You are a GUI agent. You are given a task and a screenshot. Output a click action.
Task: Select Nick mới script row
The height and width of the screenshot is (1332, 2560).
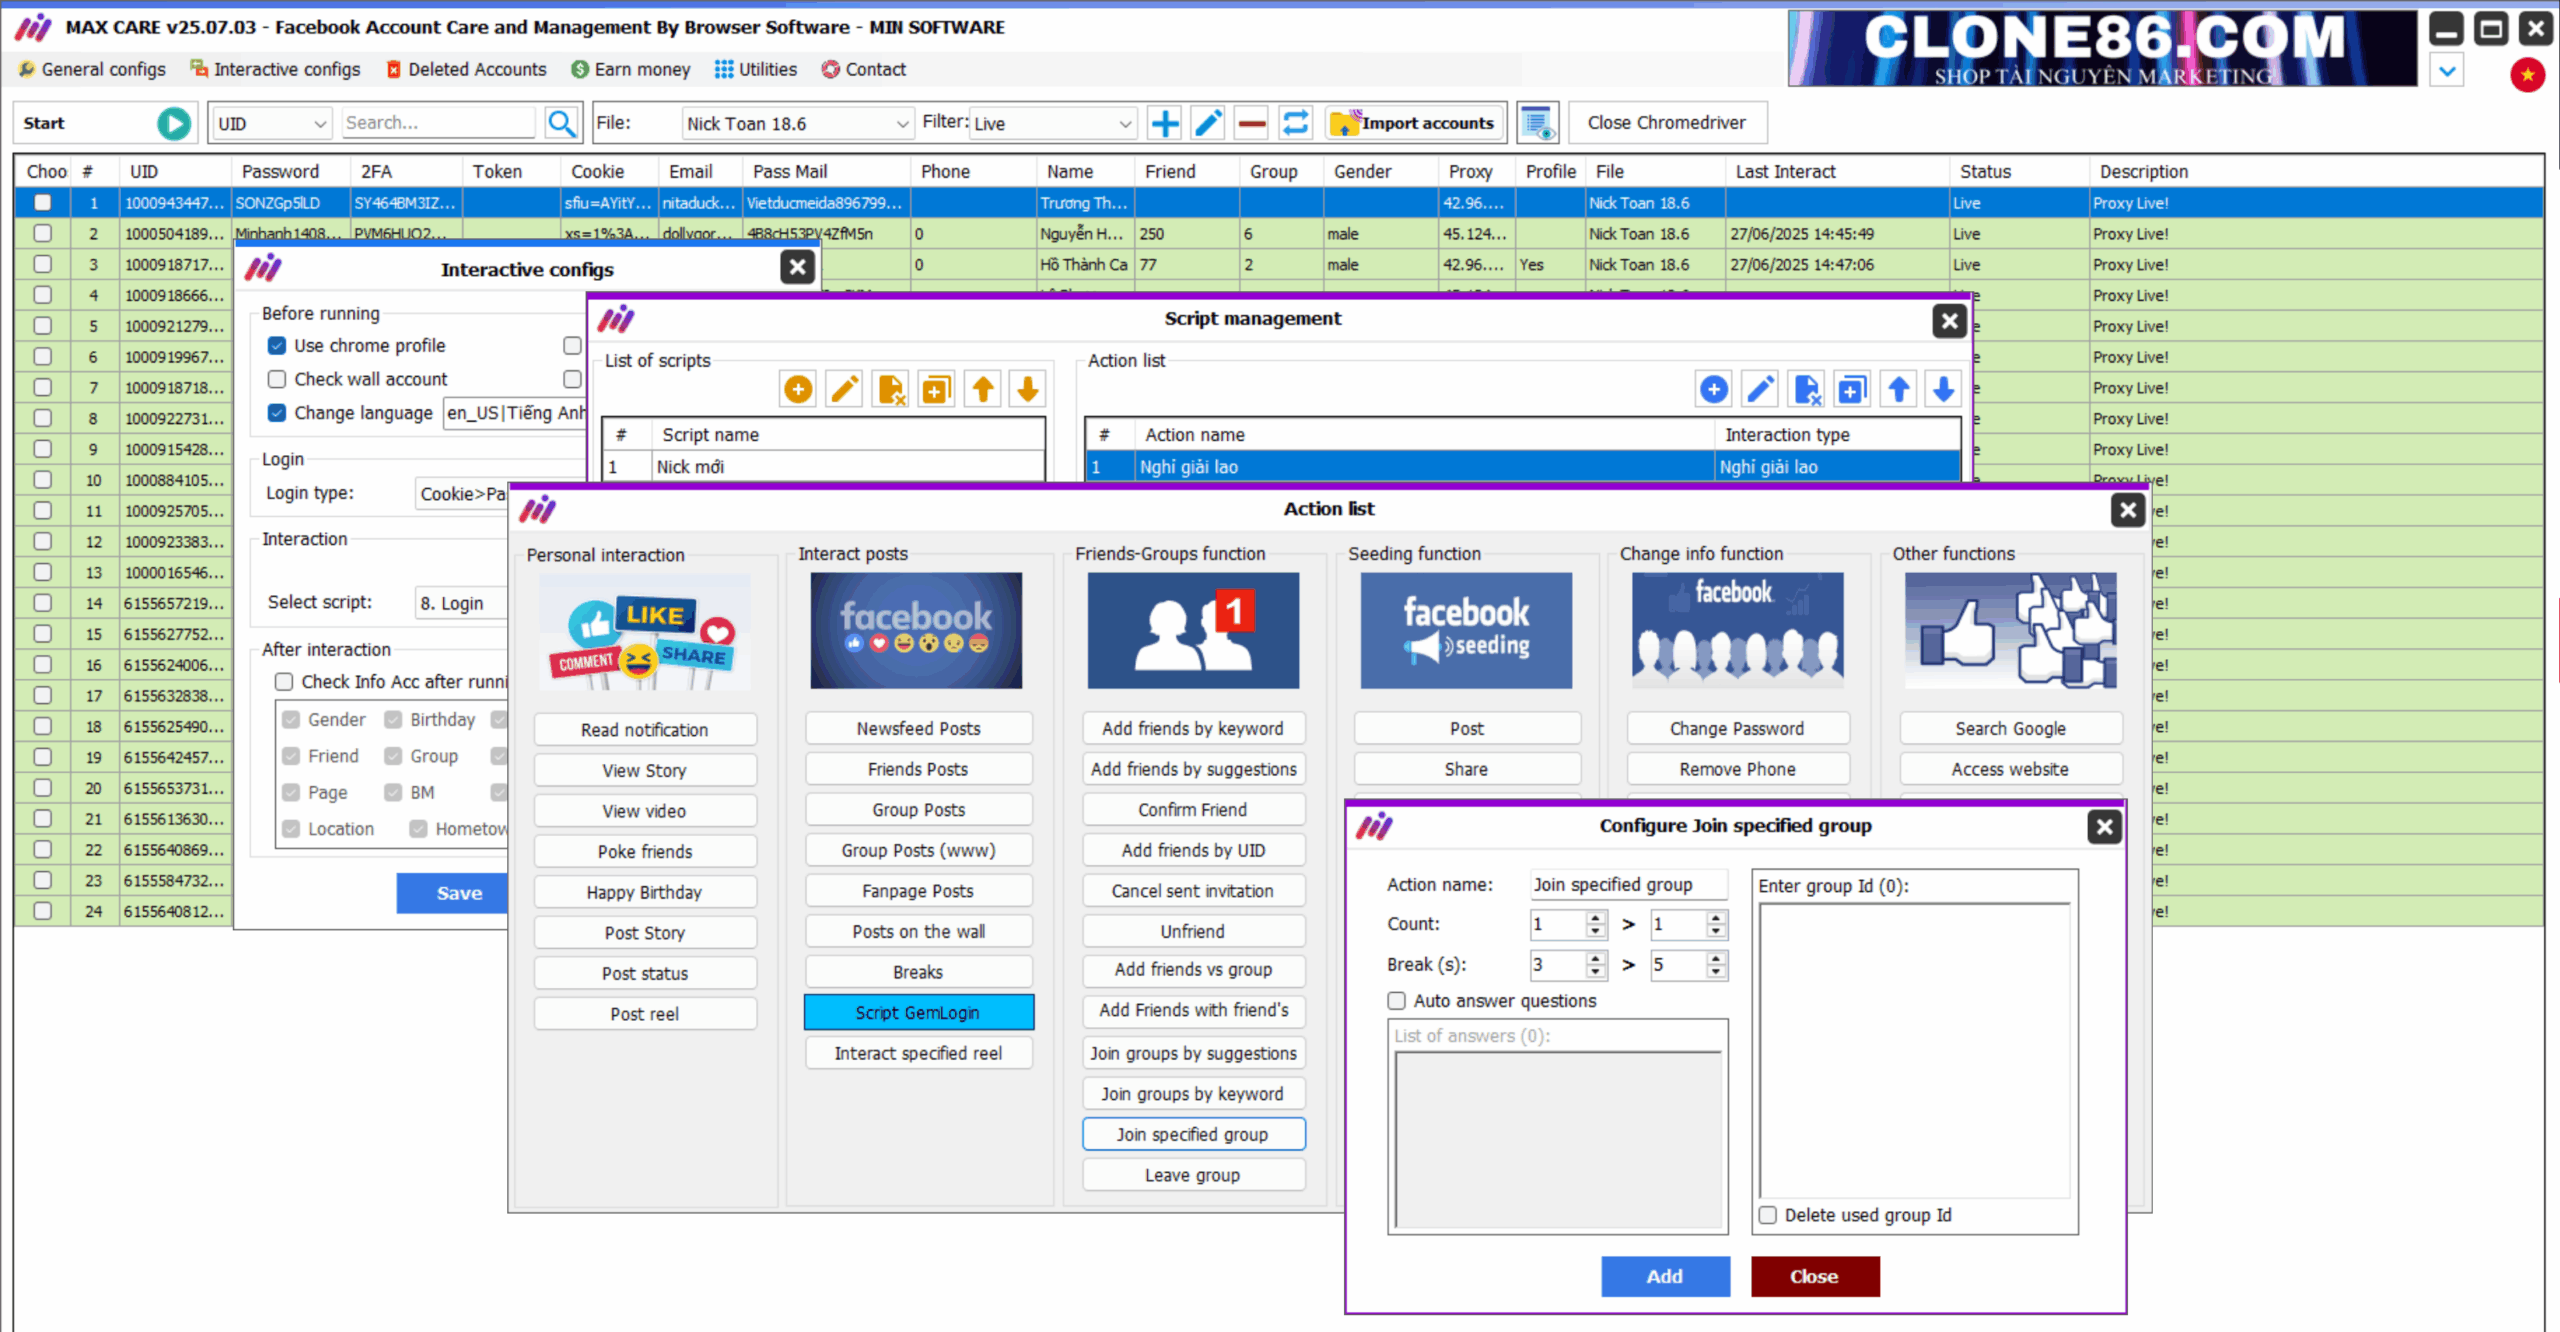click(x=823, y=467)
